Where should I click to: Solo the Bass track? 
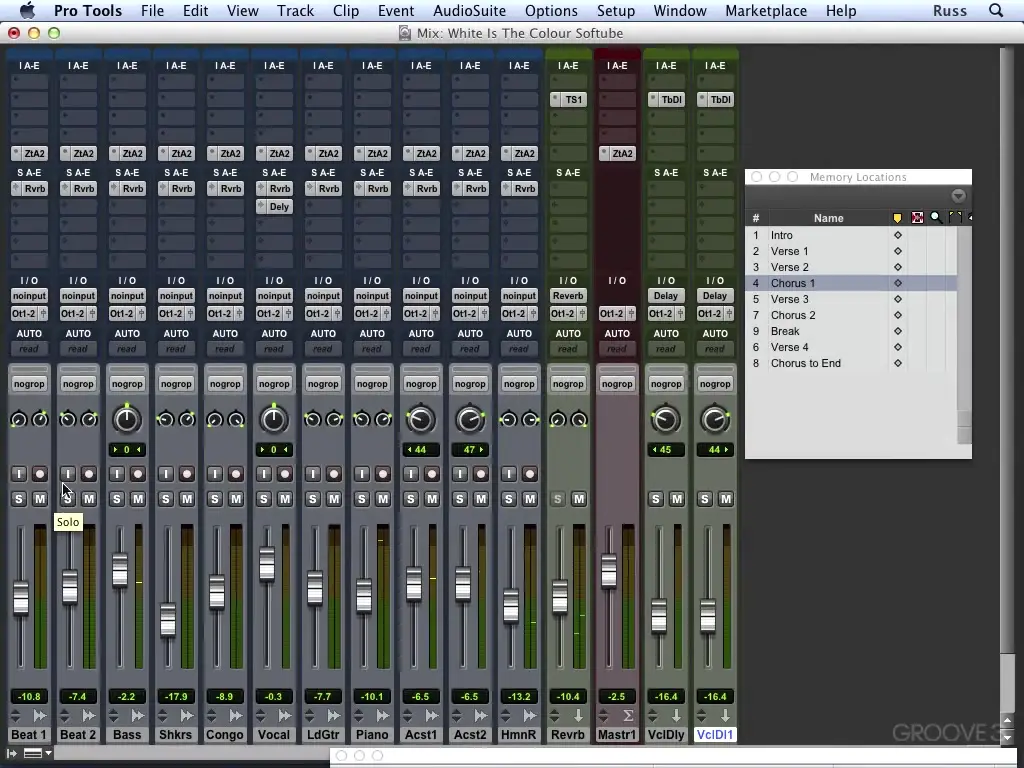[116, 499]
